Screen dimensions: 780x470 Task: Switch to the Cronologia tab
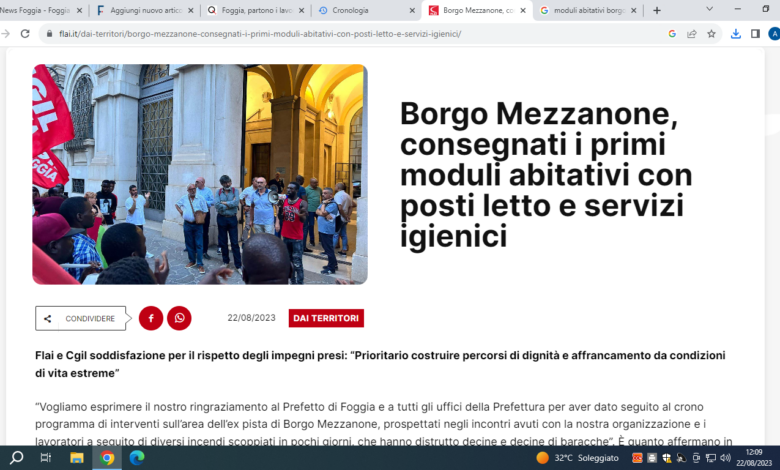tap(367, 10)
